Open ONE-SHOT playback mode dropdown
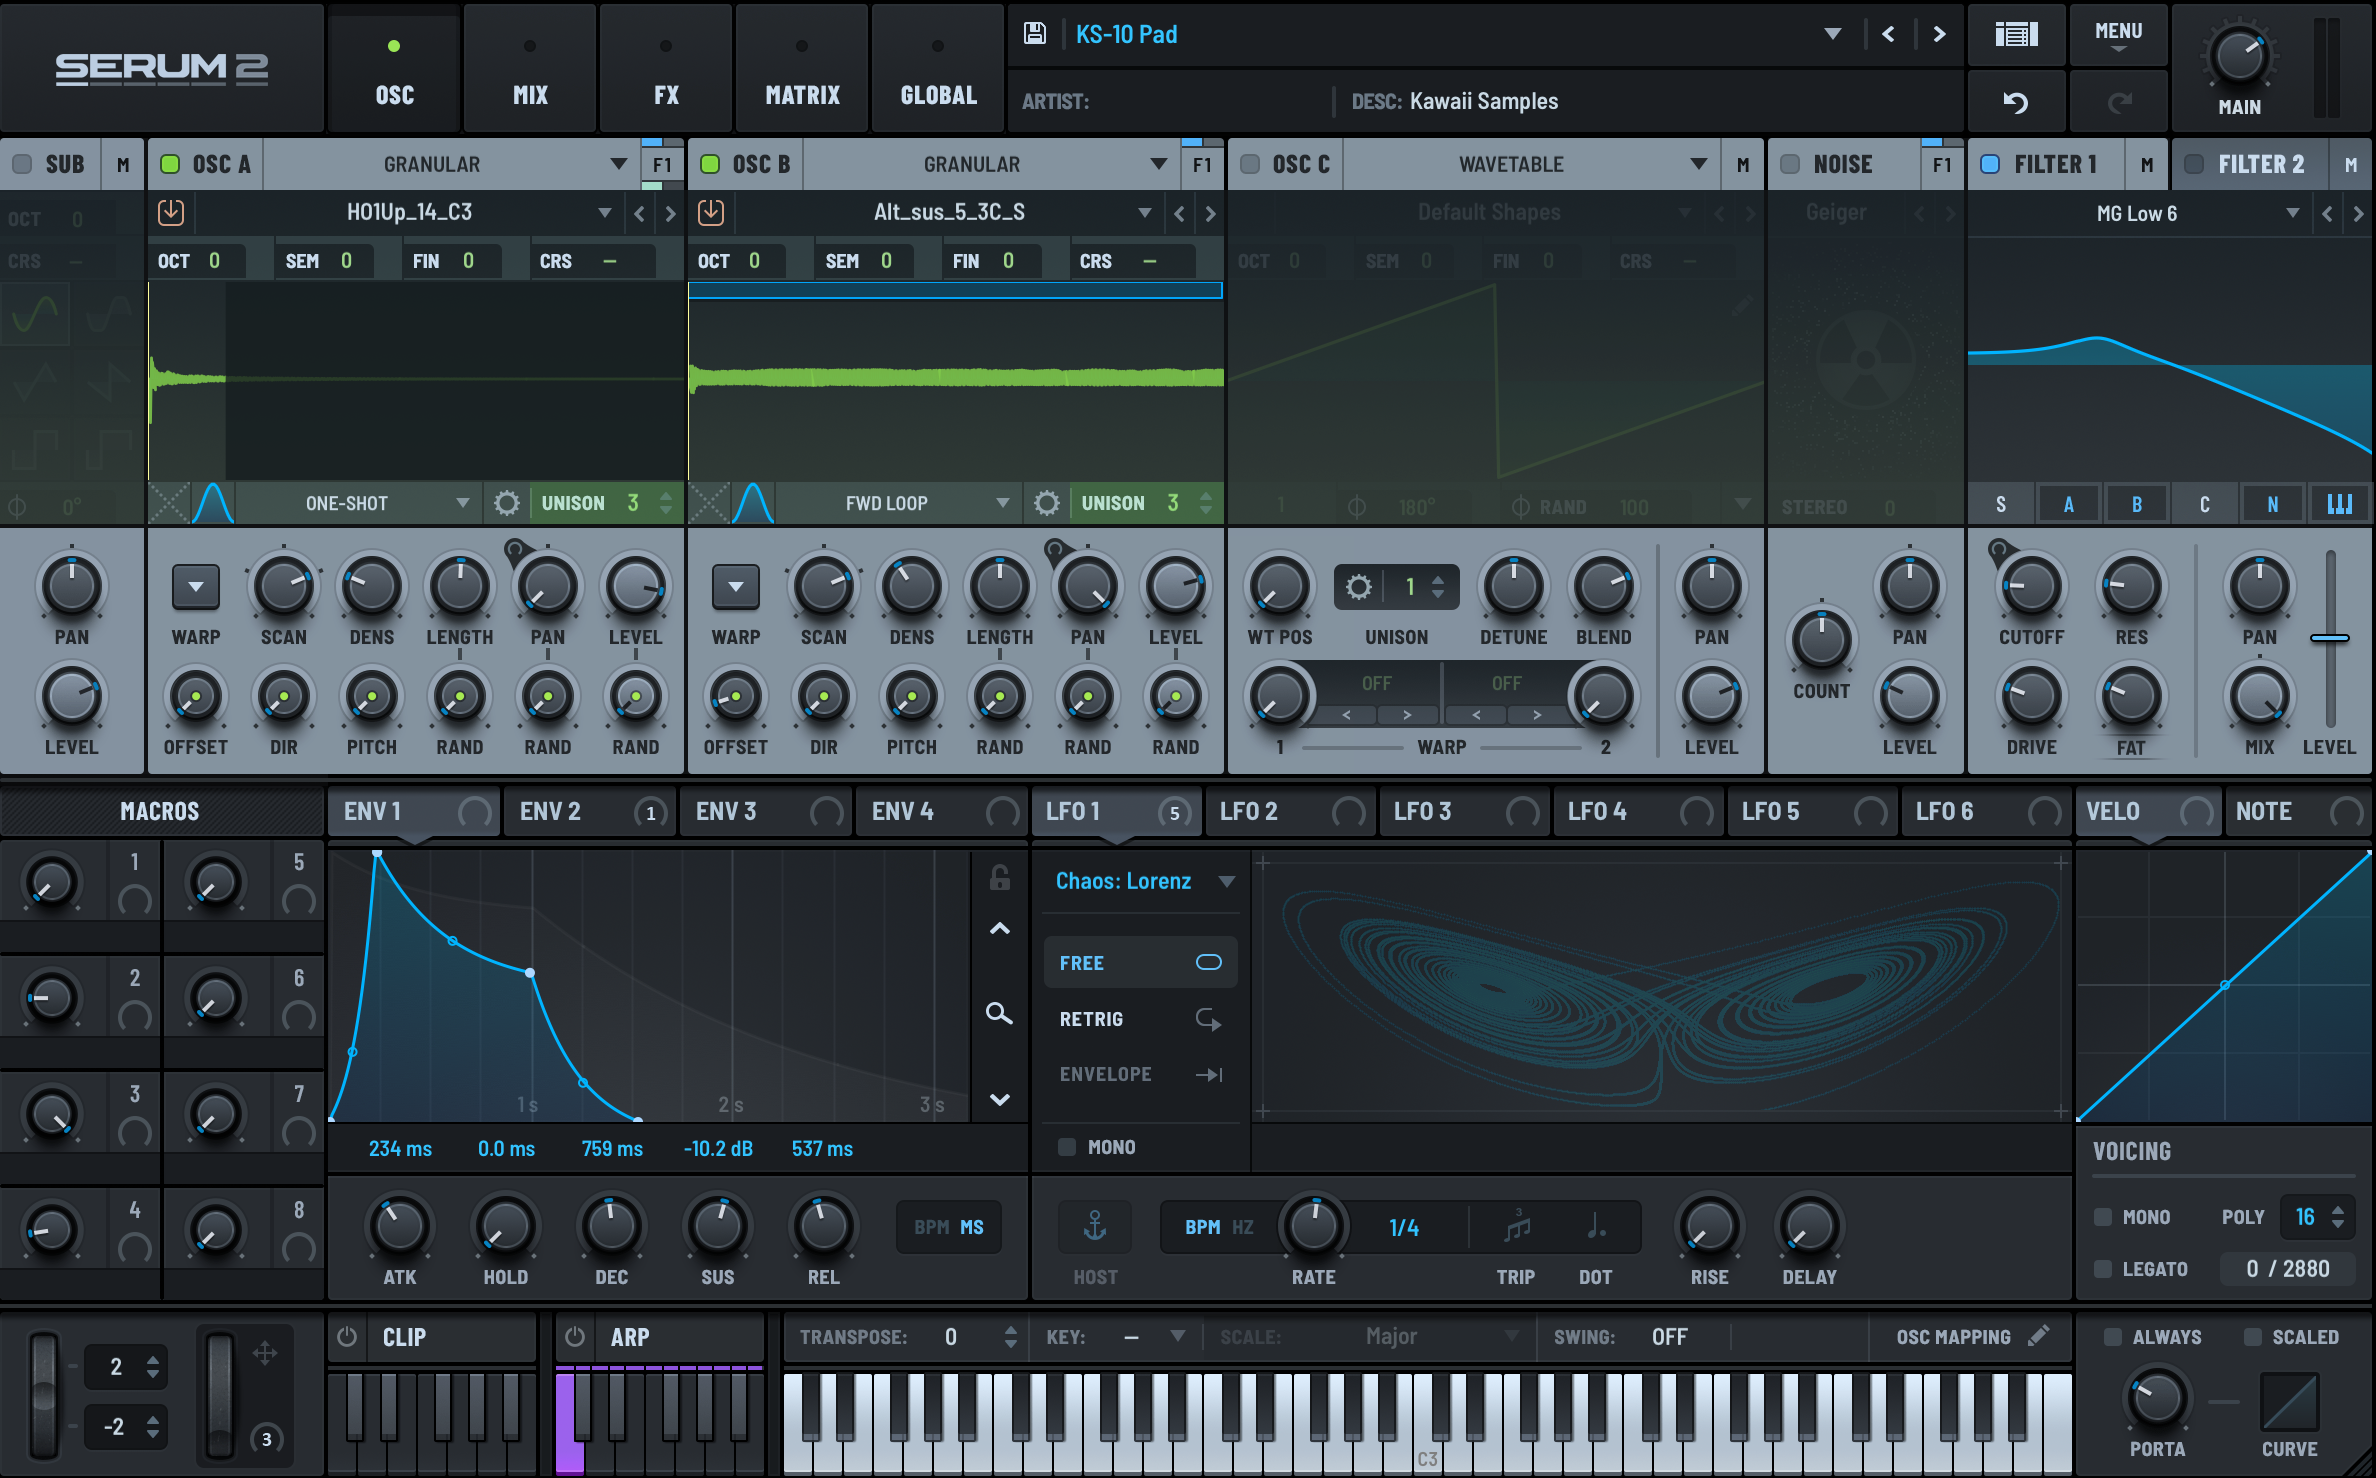This screenshot has width=2376, height=1478. pos(463,503)
